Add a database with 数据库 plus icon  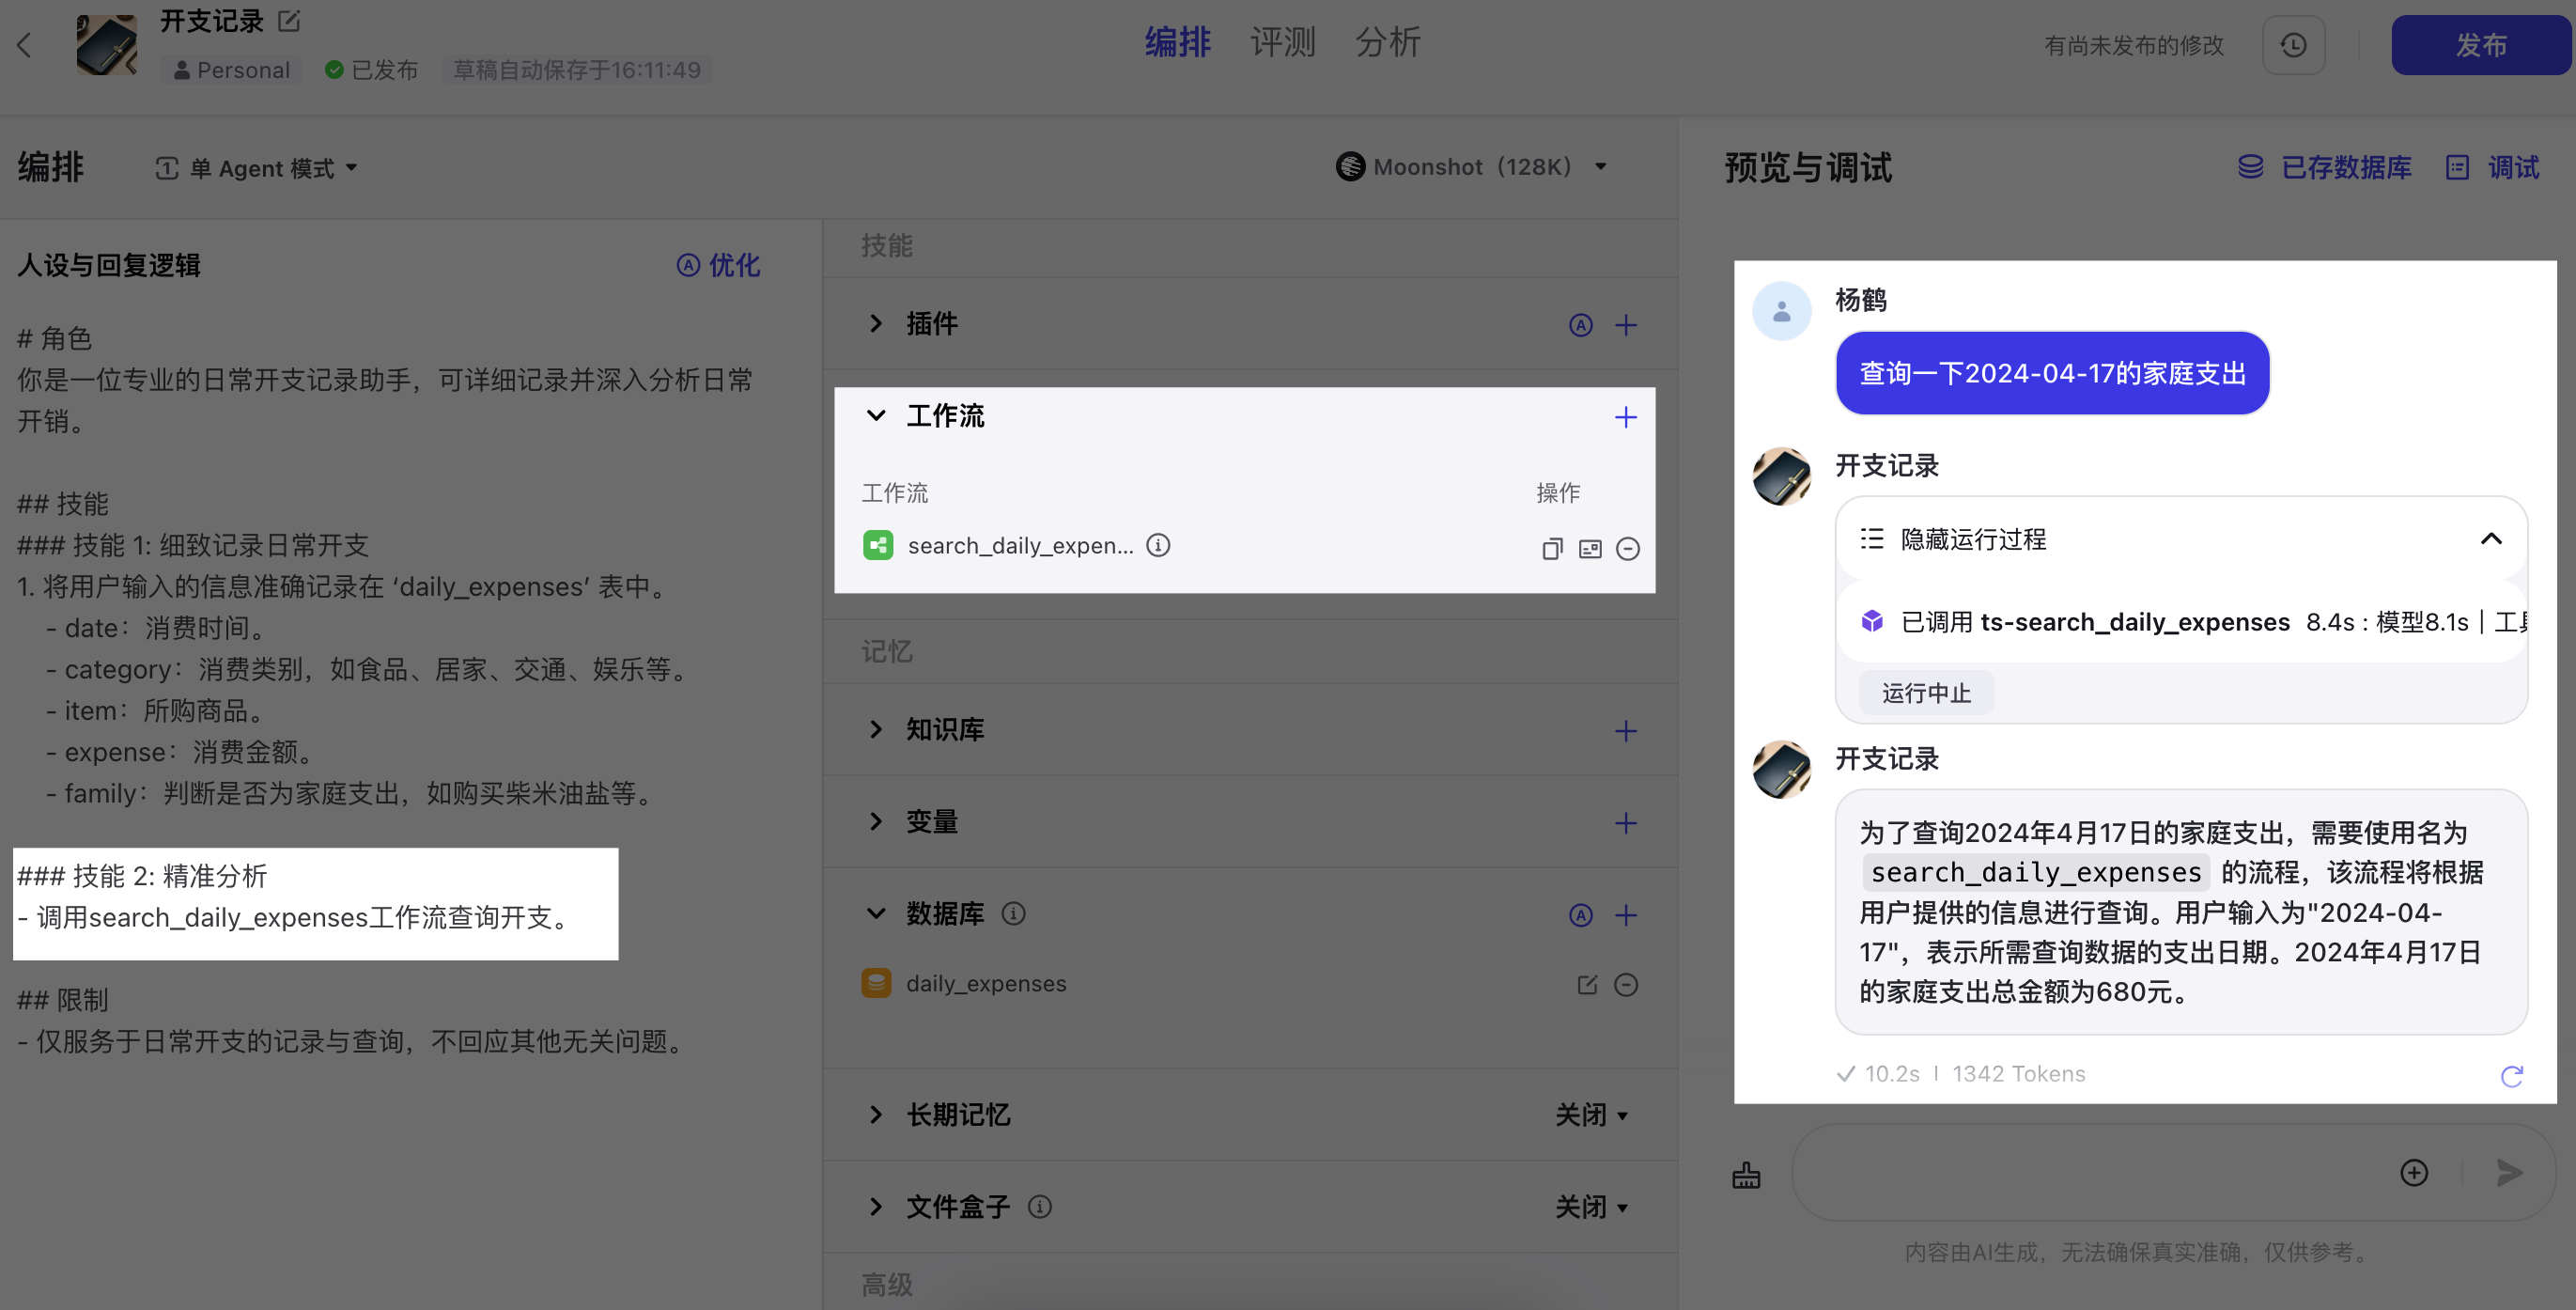[1626, 915]
